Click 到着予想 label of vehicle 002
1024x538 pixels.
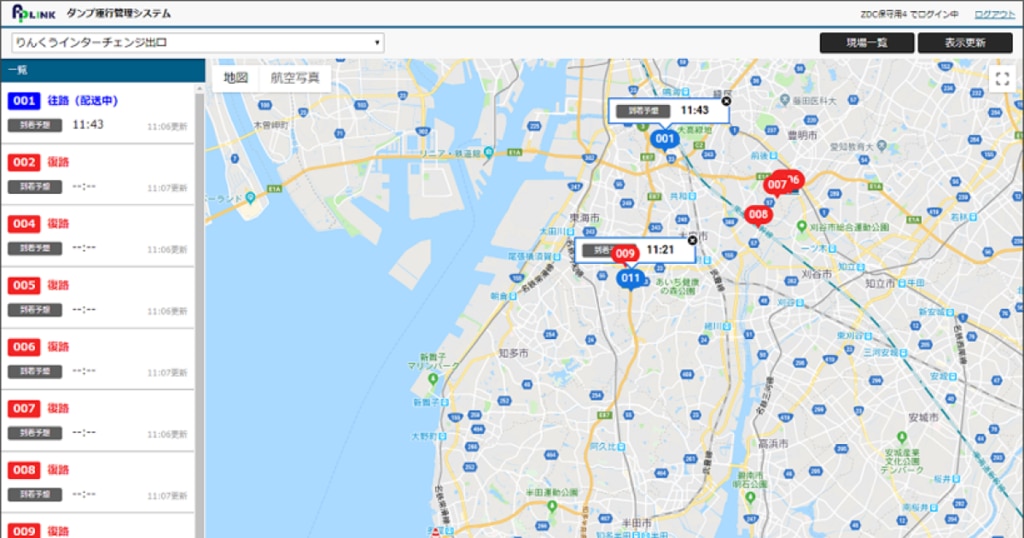[x=35, y=187]
